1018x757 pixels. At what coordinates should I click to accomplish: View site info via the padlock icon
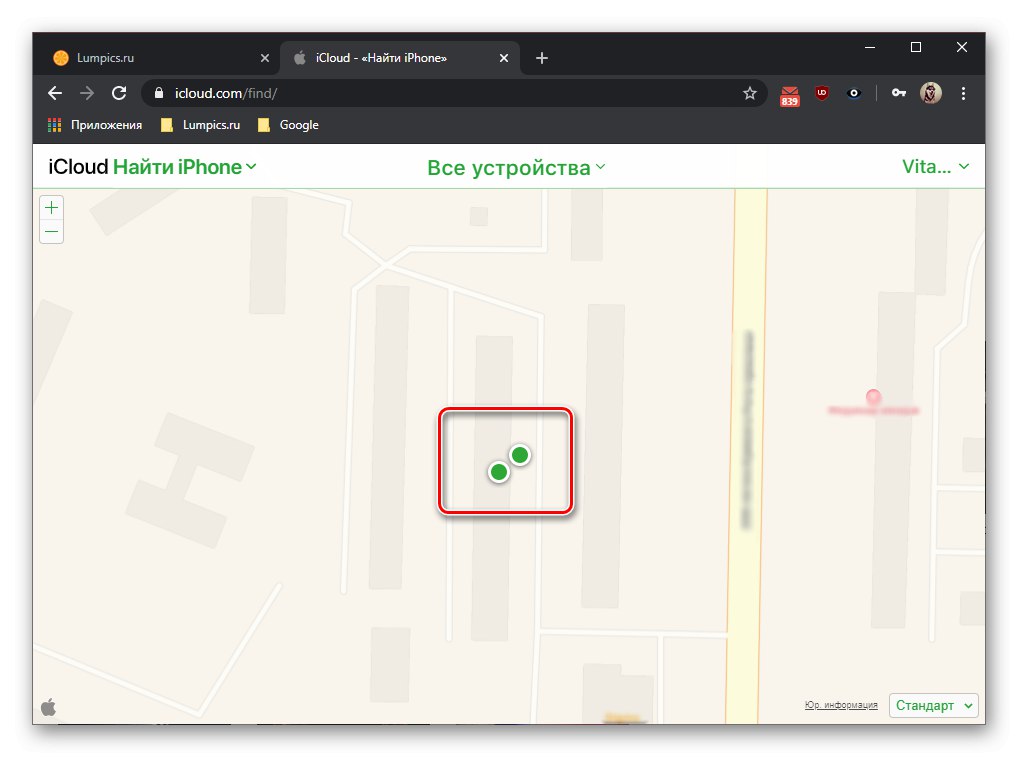[x=158, y=93]
